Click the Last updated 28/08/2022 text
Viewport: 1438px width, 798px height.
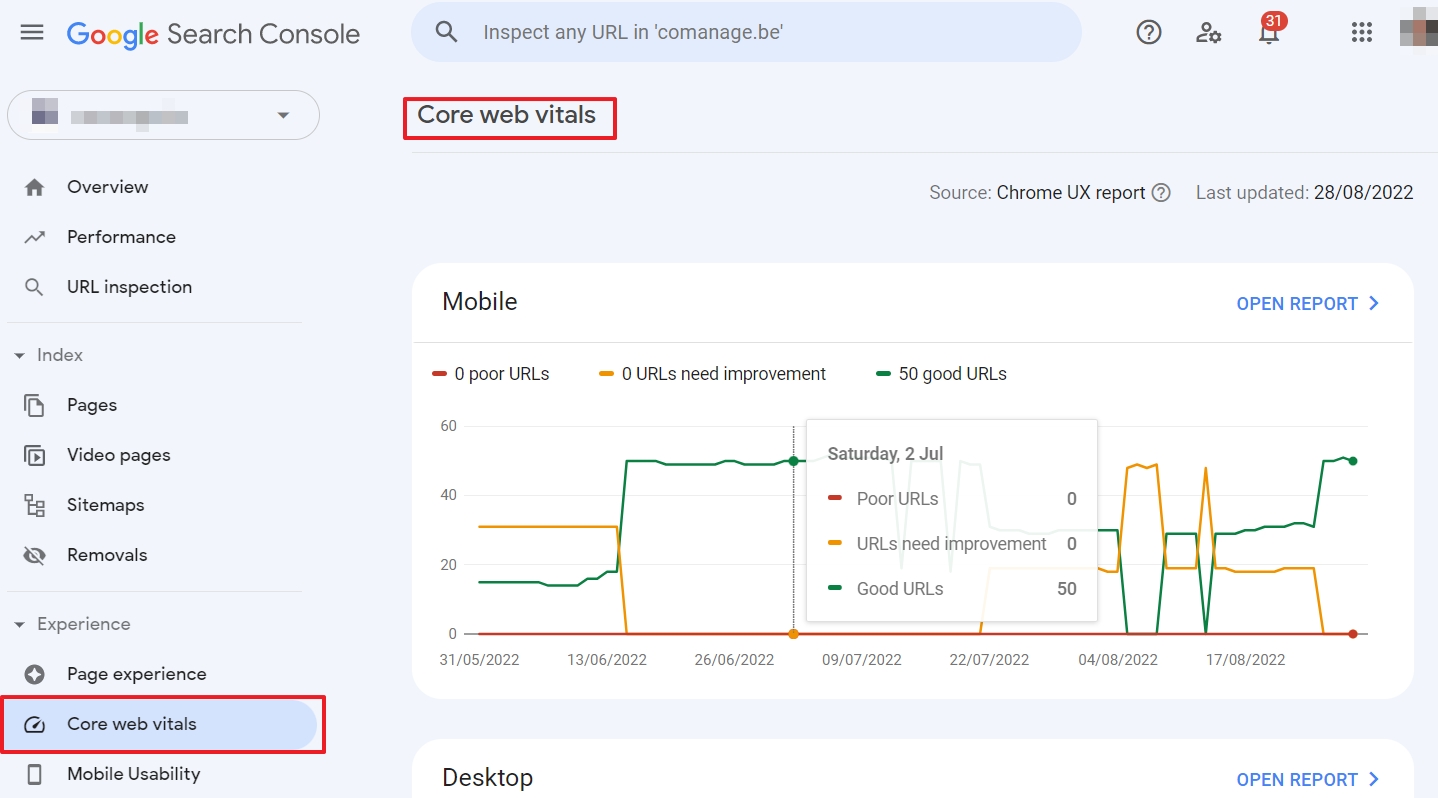[1305, 193]
